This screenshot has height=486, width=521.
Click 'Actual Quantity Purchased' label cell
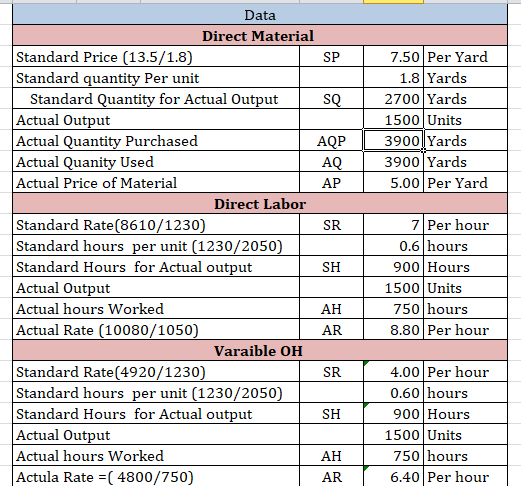tap(156, 141)
